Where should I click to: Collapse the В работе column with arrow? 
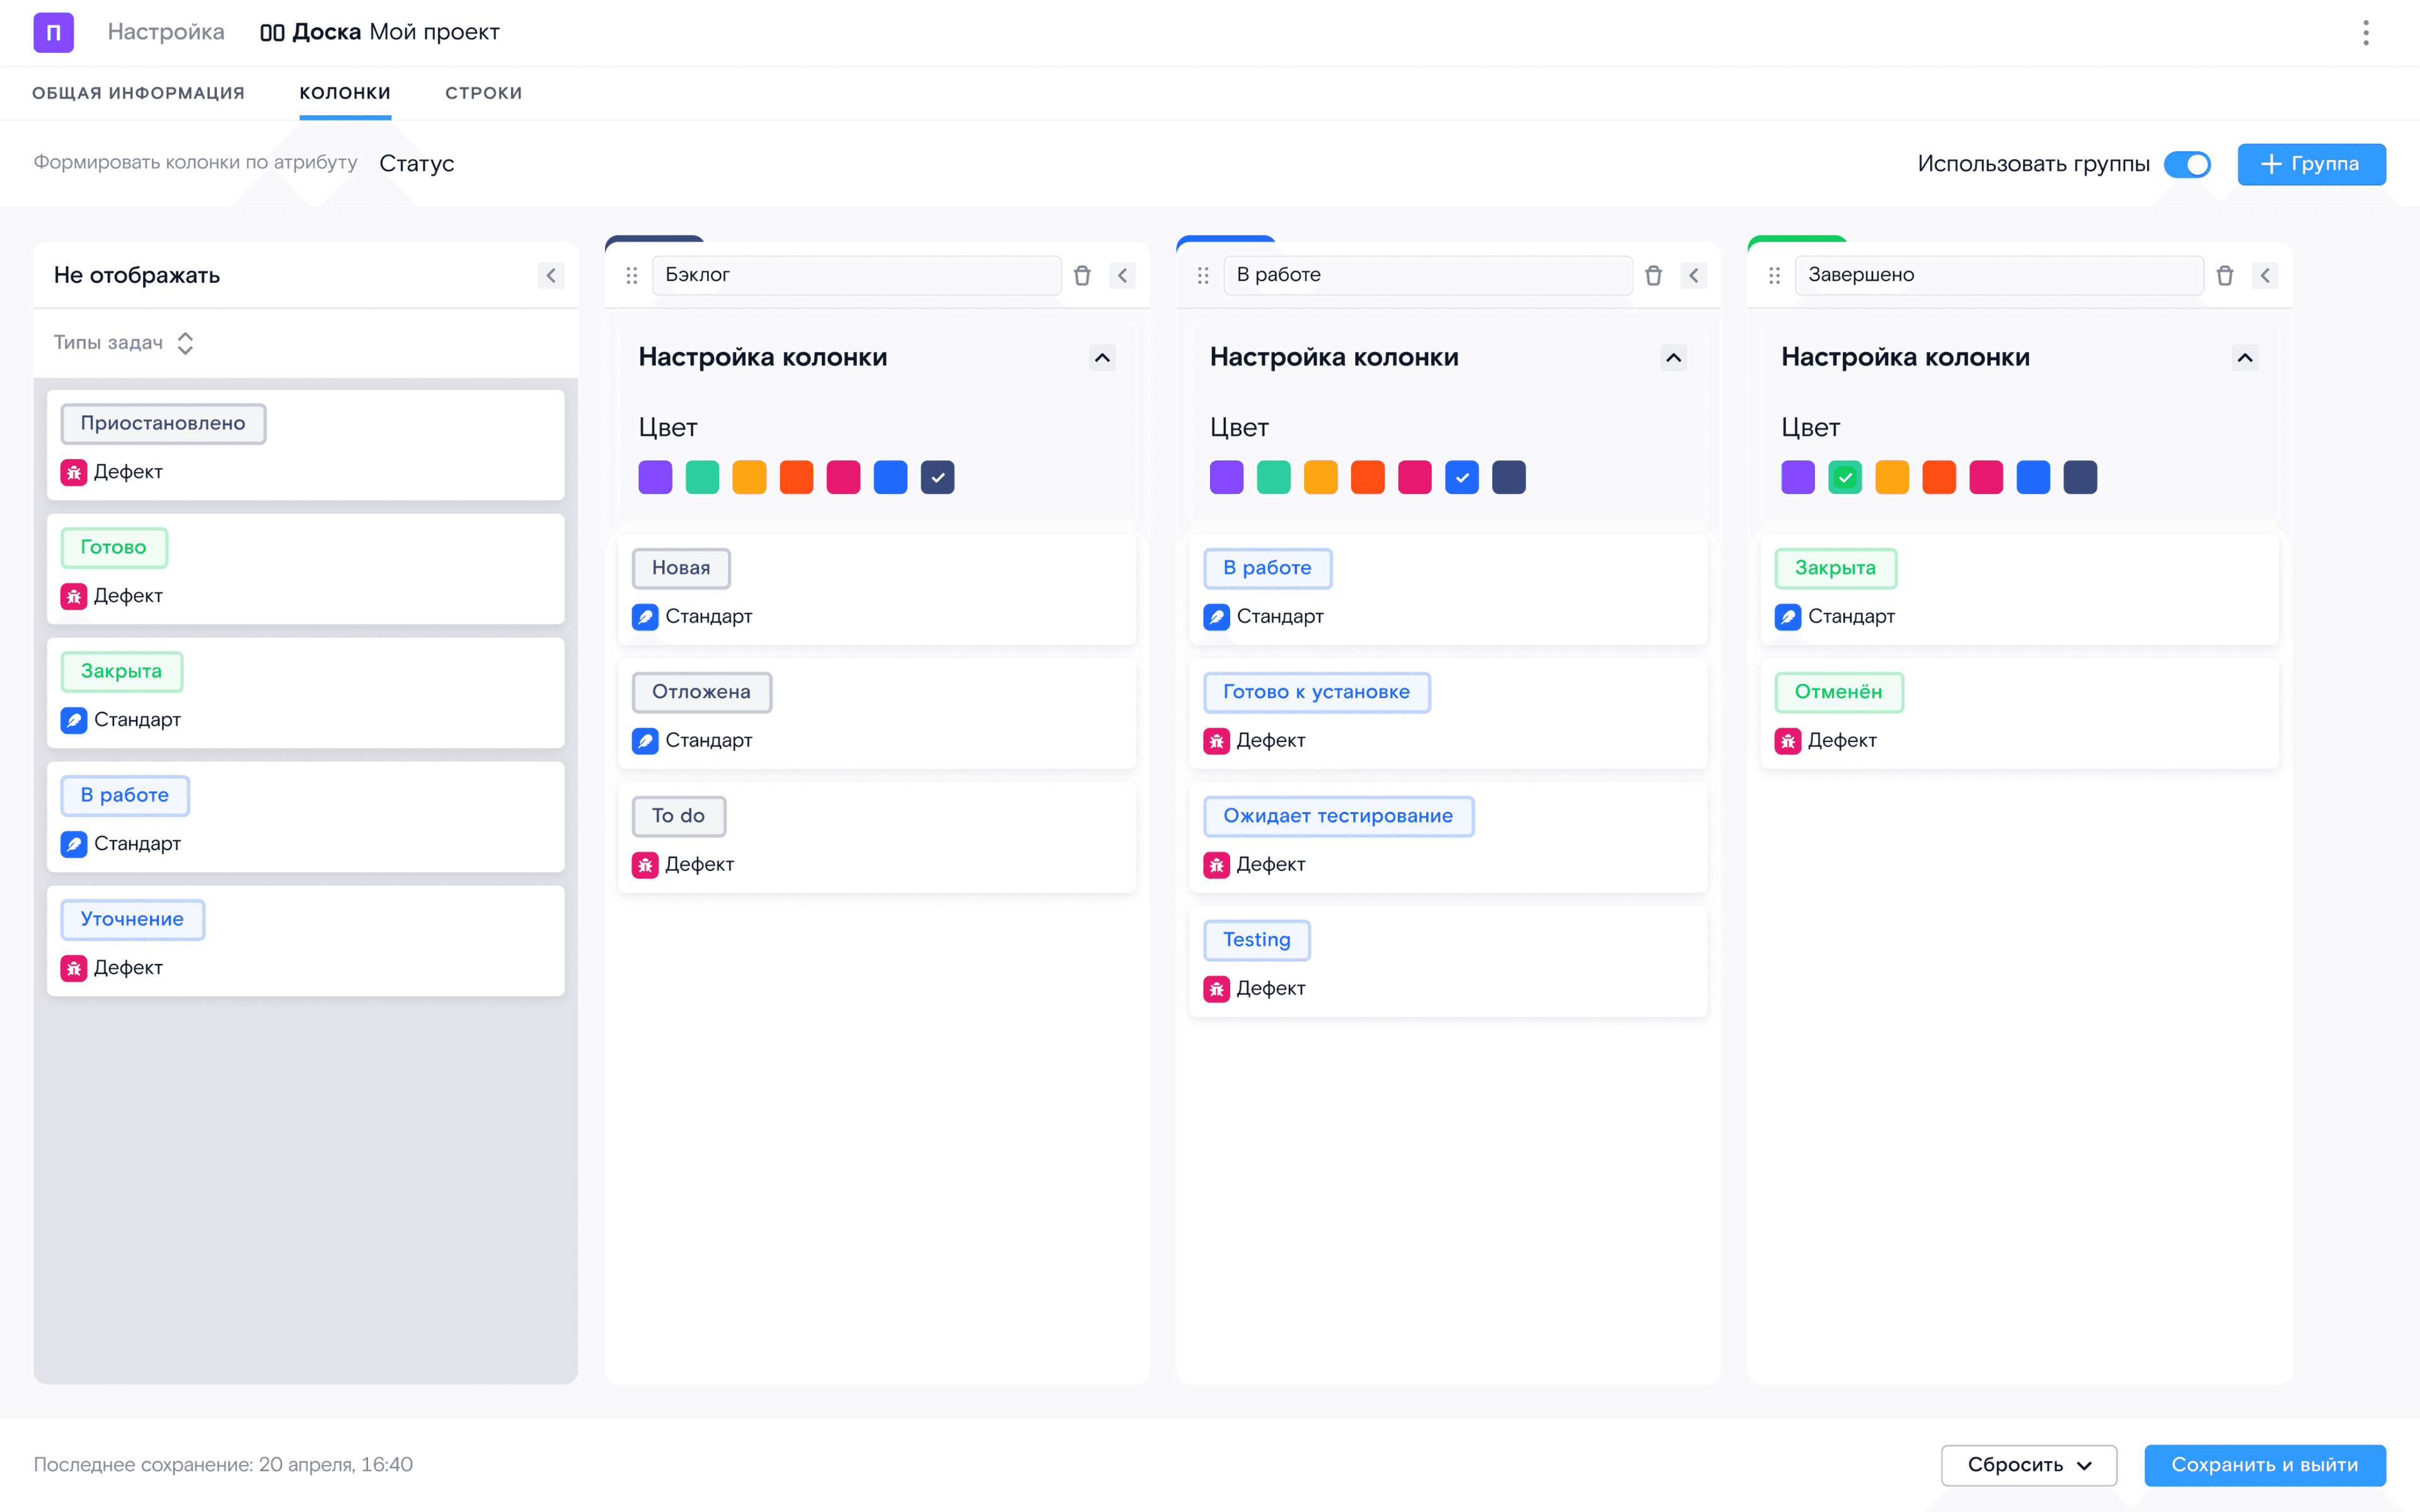click(x=1693, y=275)
